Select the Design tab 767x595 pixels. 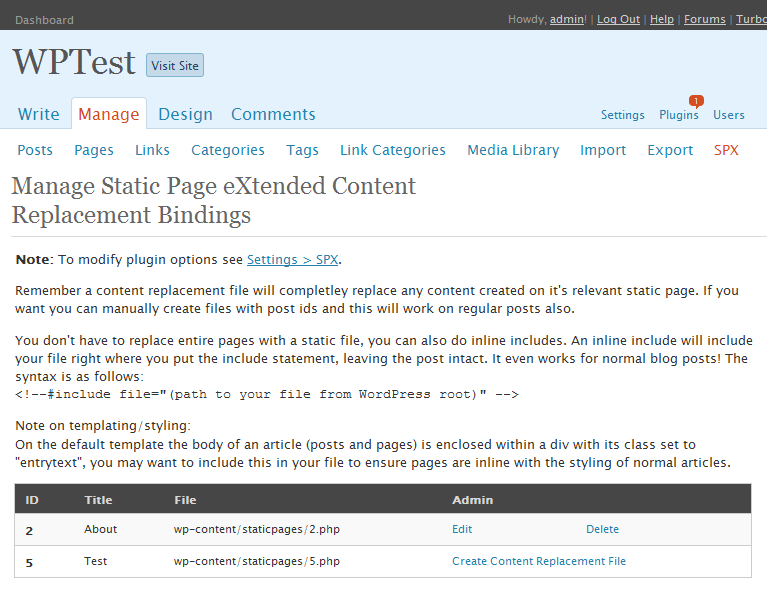[x=185, y=114]
